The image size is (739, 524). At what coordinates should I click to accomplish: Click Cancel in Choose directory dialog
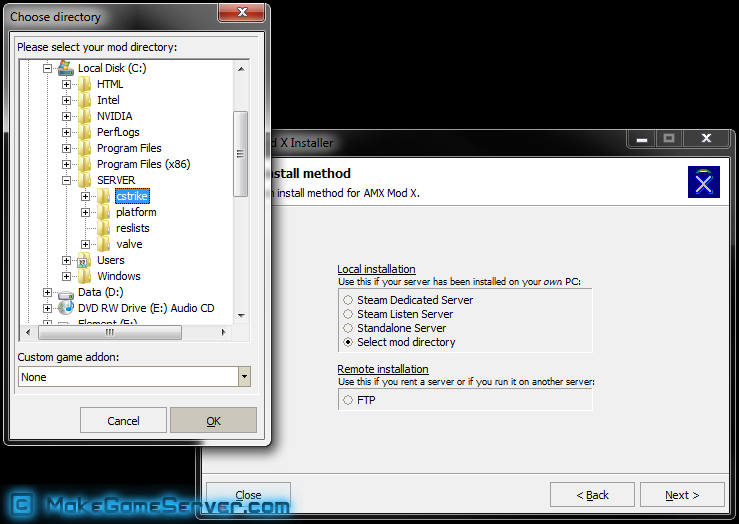(123, 420)
